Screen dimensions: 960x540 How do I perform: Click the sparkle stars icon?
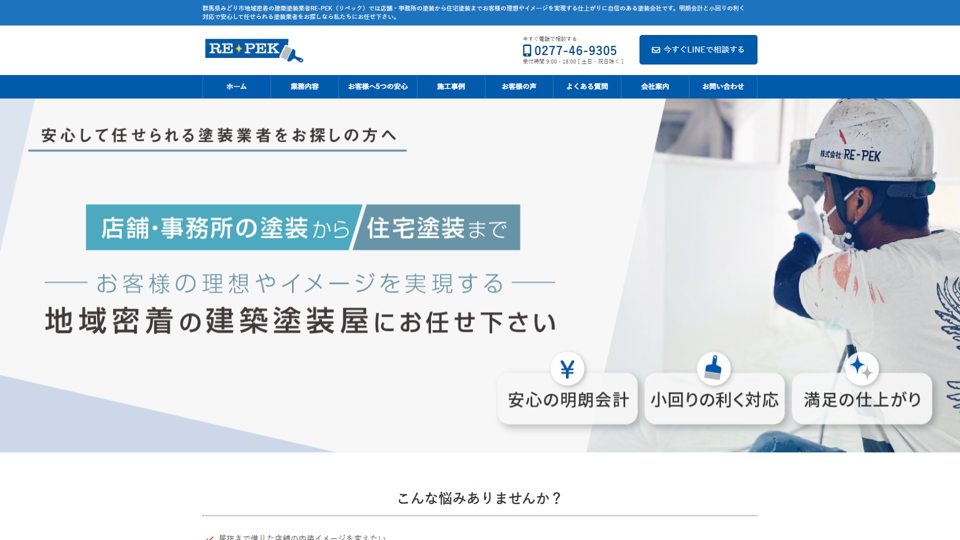860,369
